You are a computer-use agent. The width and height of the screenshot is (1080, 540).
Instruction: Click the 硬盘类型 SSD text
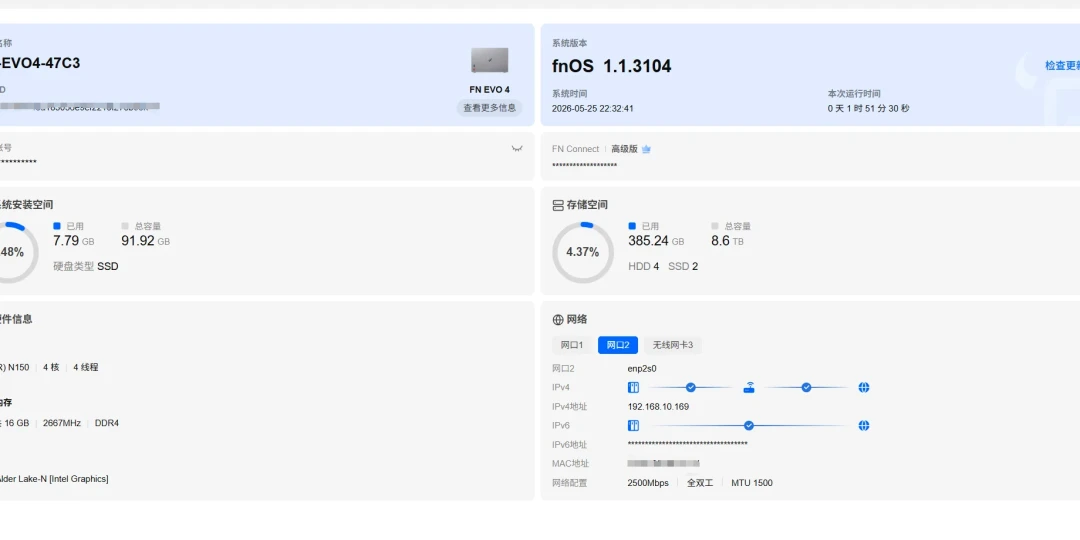[x=86, y=267]
